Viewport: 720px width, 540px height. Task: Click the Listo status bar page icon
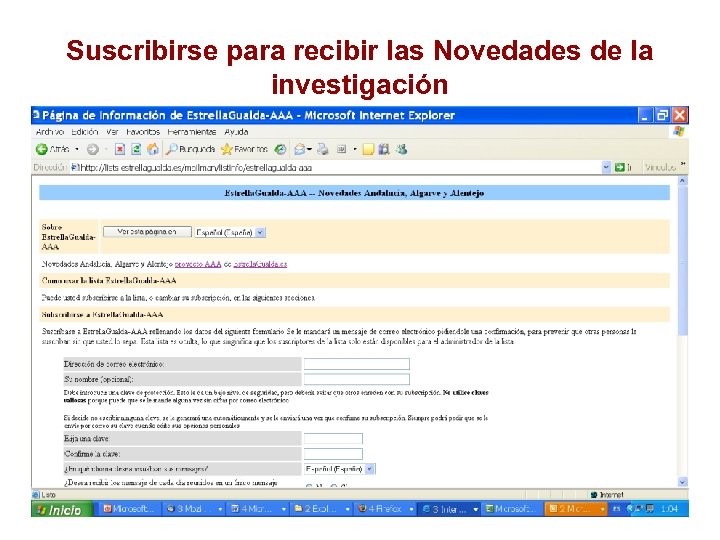click(x=36, y=495)
